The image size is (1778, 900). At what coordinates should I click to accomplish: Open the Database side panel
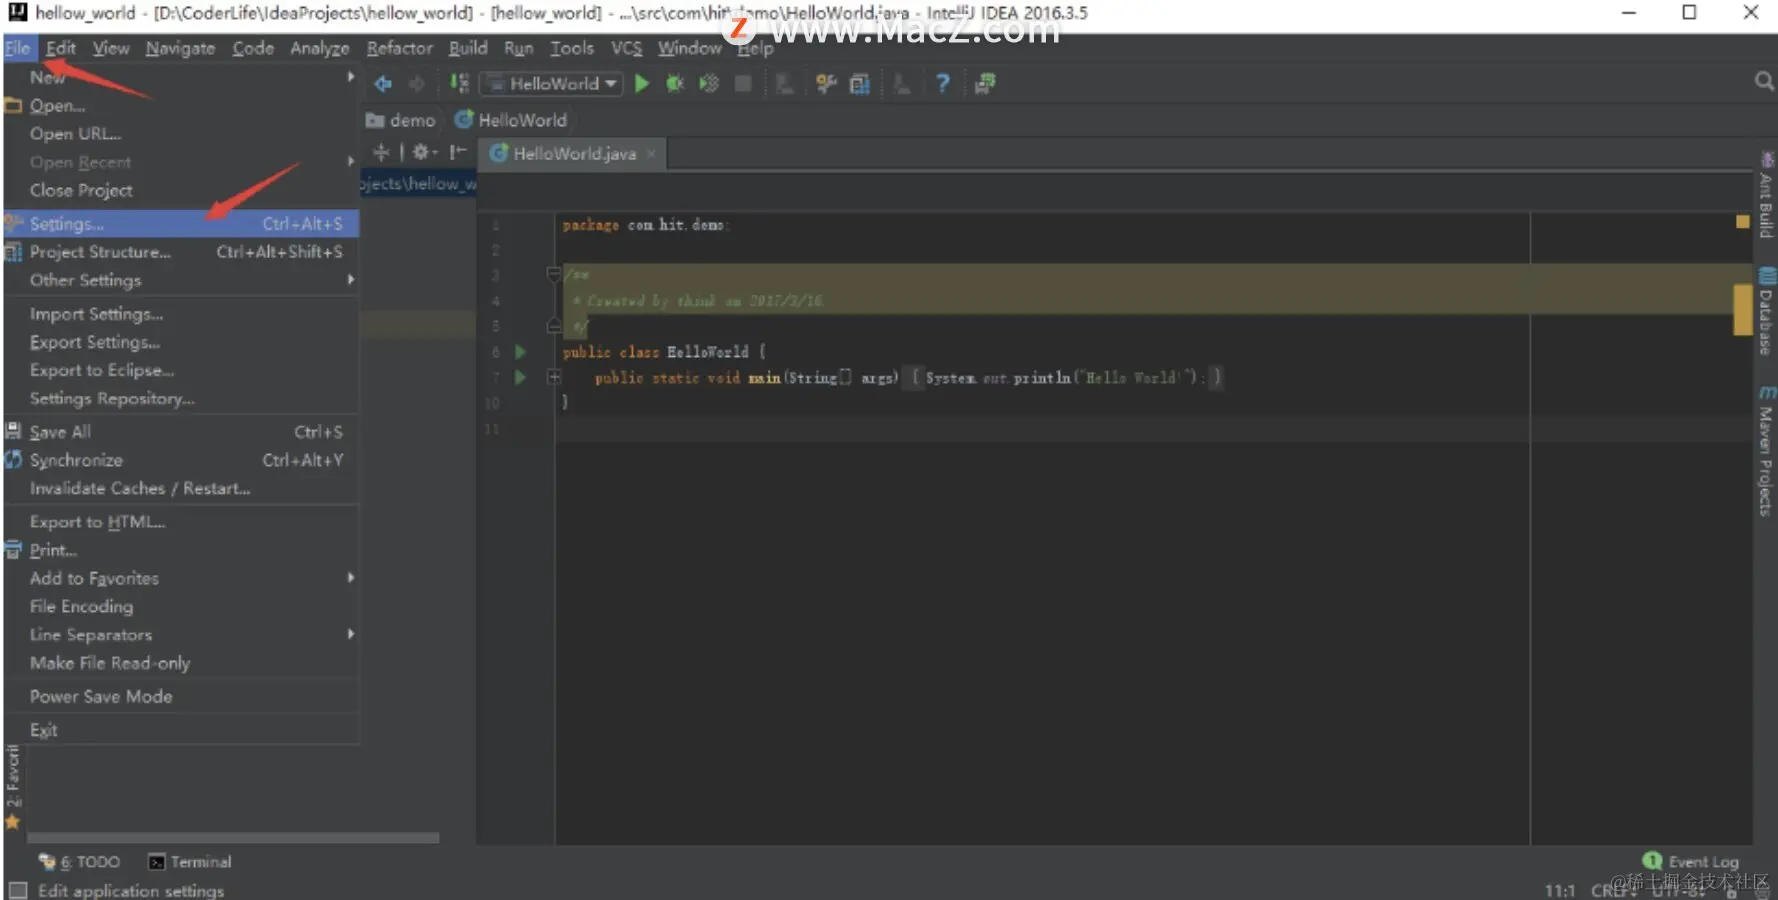point(1766,311)
